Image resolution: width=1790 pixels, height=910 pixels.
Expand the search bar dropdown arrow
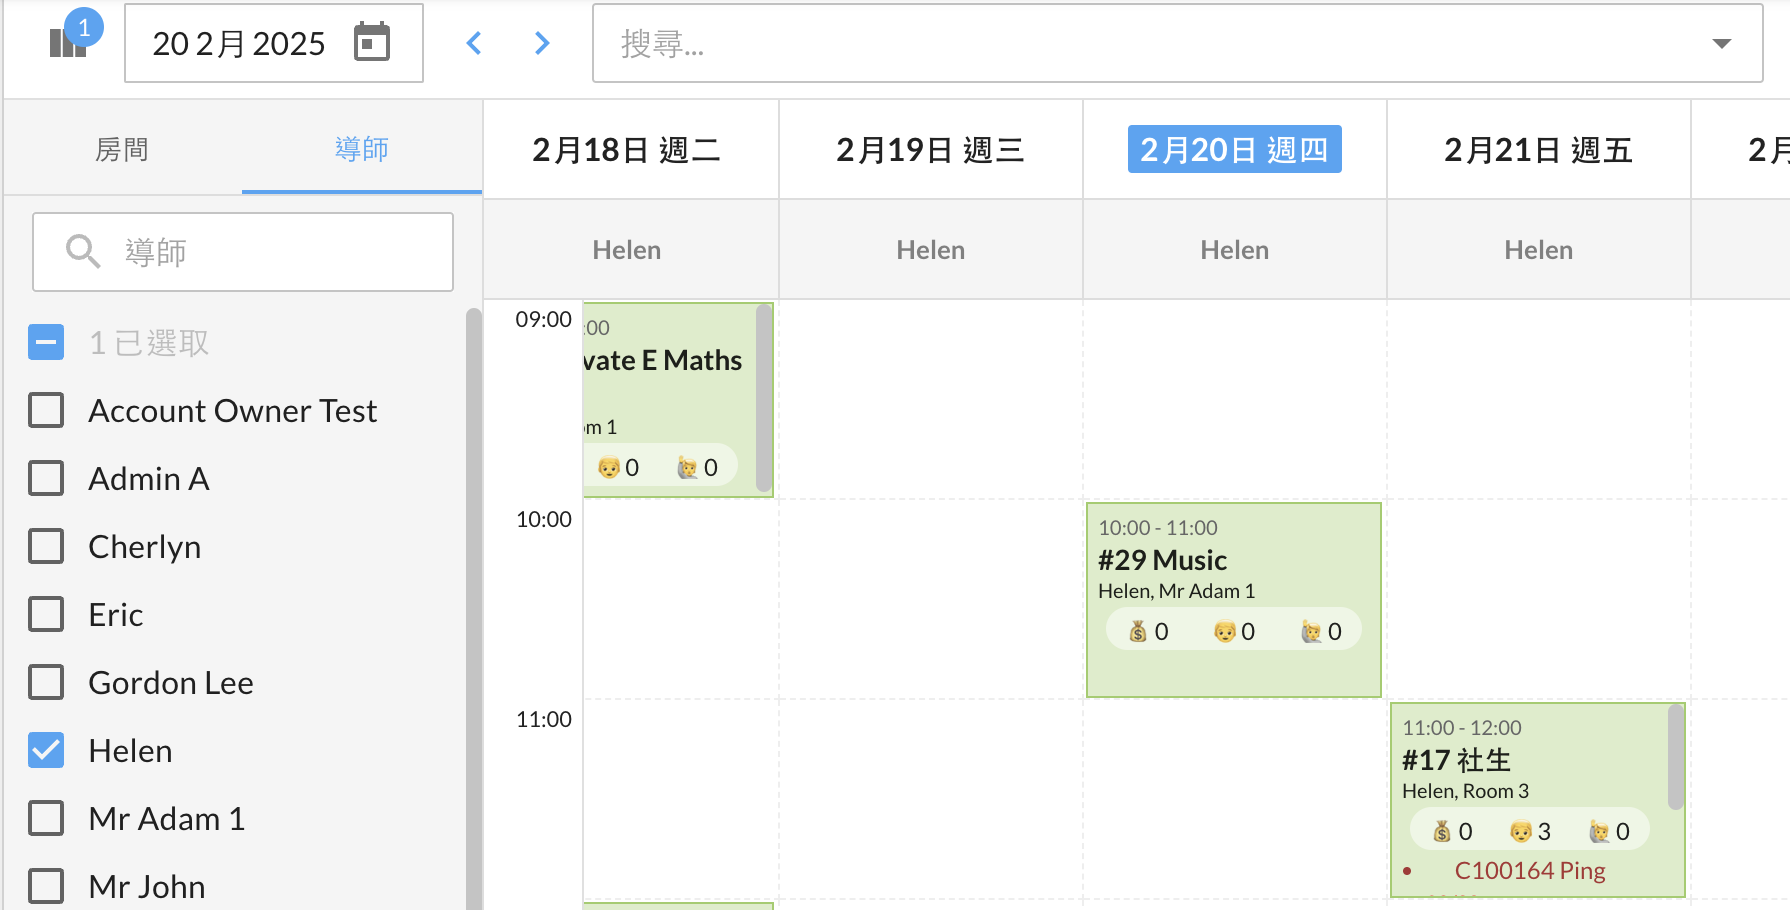click(1721, 43)
